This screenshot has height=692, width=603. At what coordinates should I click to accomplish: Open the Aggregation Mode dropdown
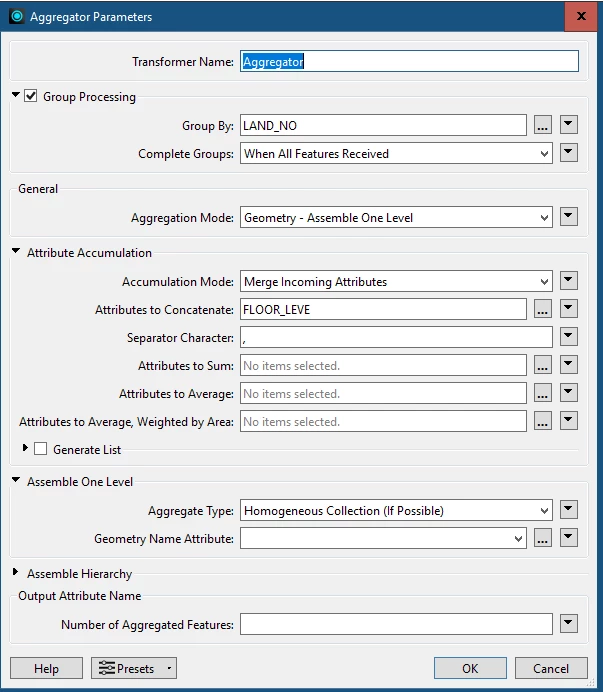(x=396, y=217)
